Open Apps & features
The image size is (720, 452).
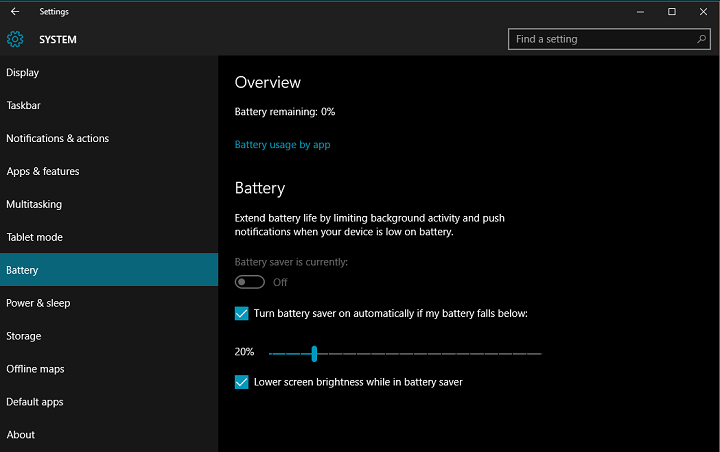[x=109, y=171]
